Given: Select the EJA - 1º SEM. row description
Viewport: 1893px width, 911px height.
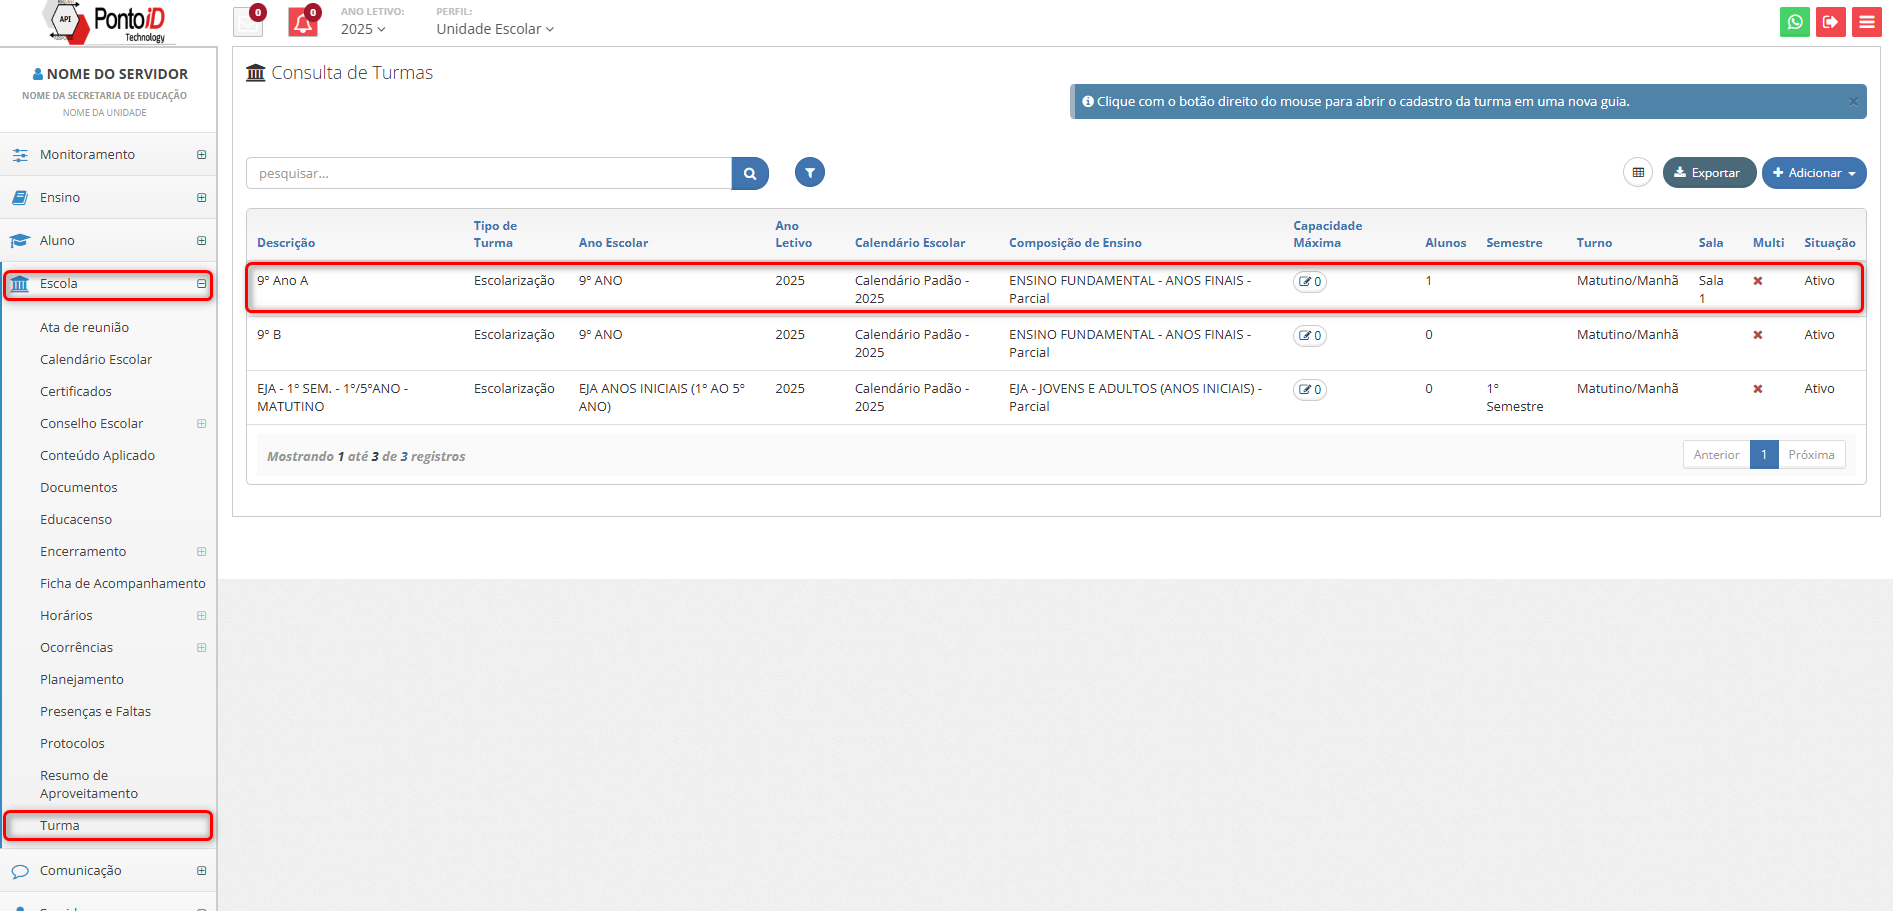Looking at the screenshot, I should coord(333,398).
